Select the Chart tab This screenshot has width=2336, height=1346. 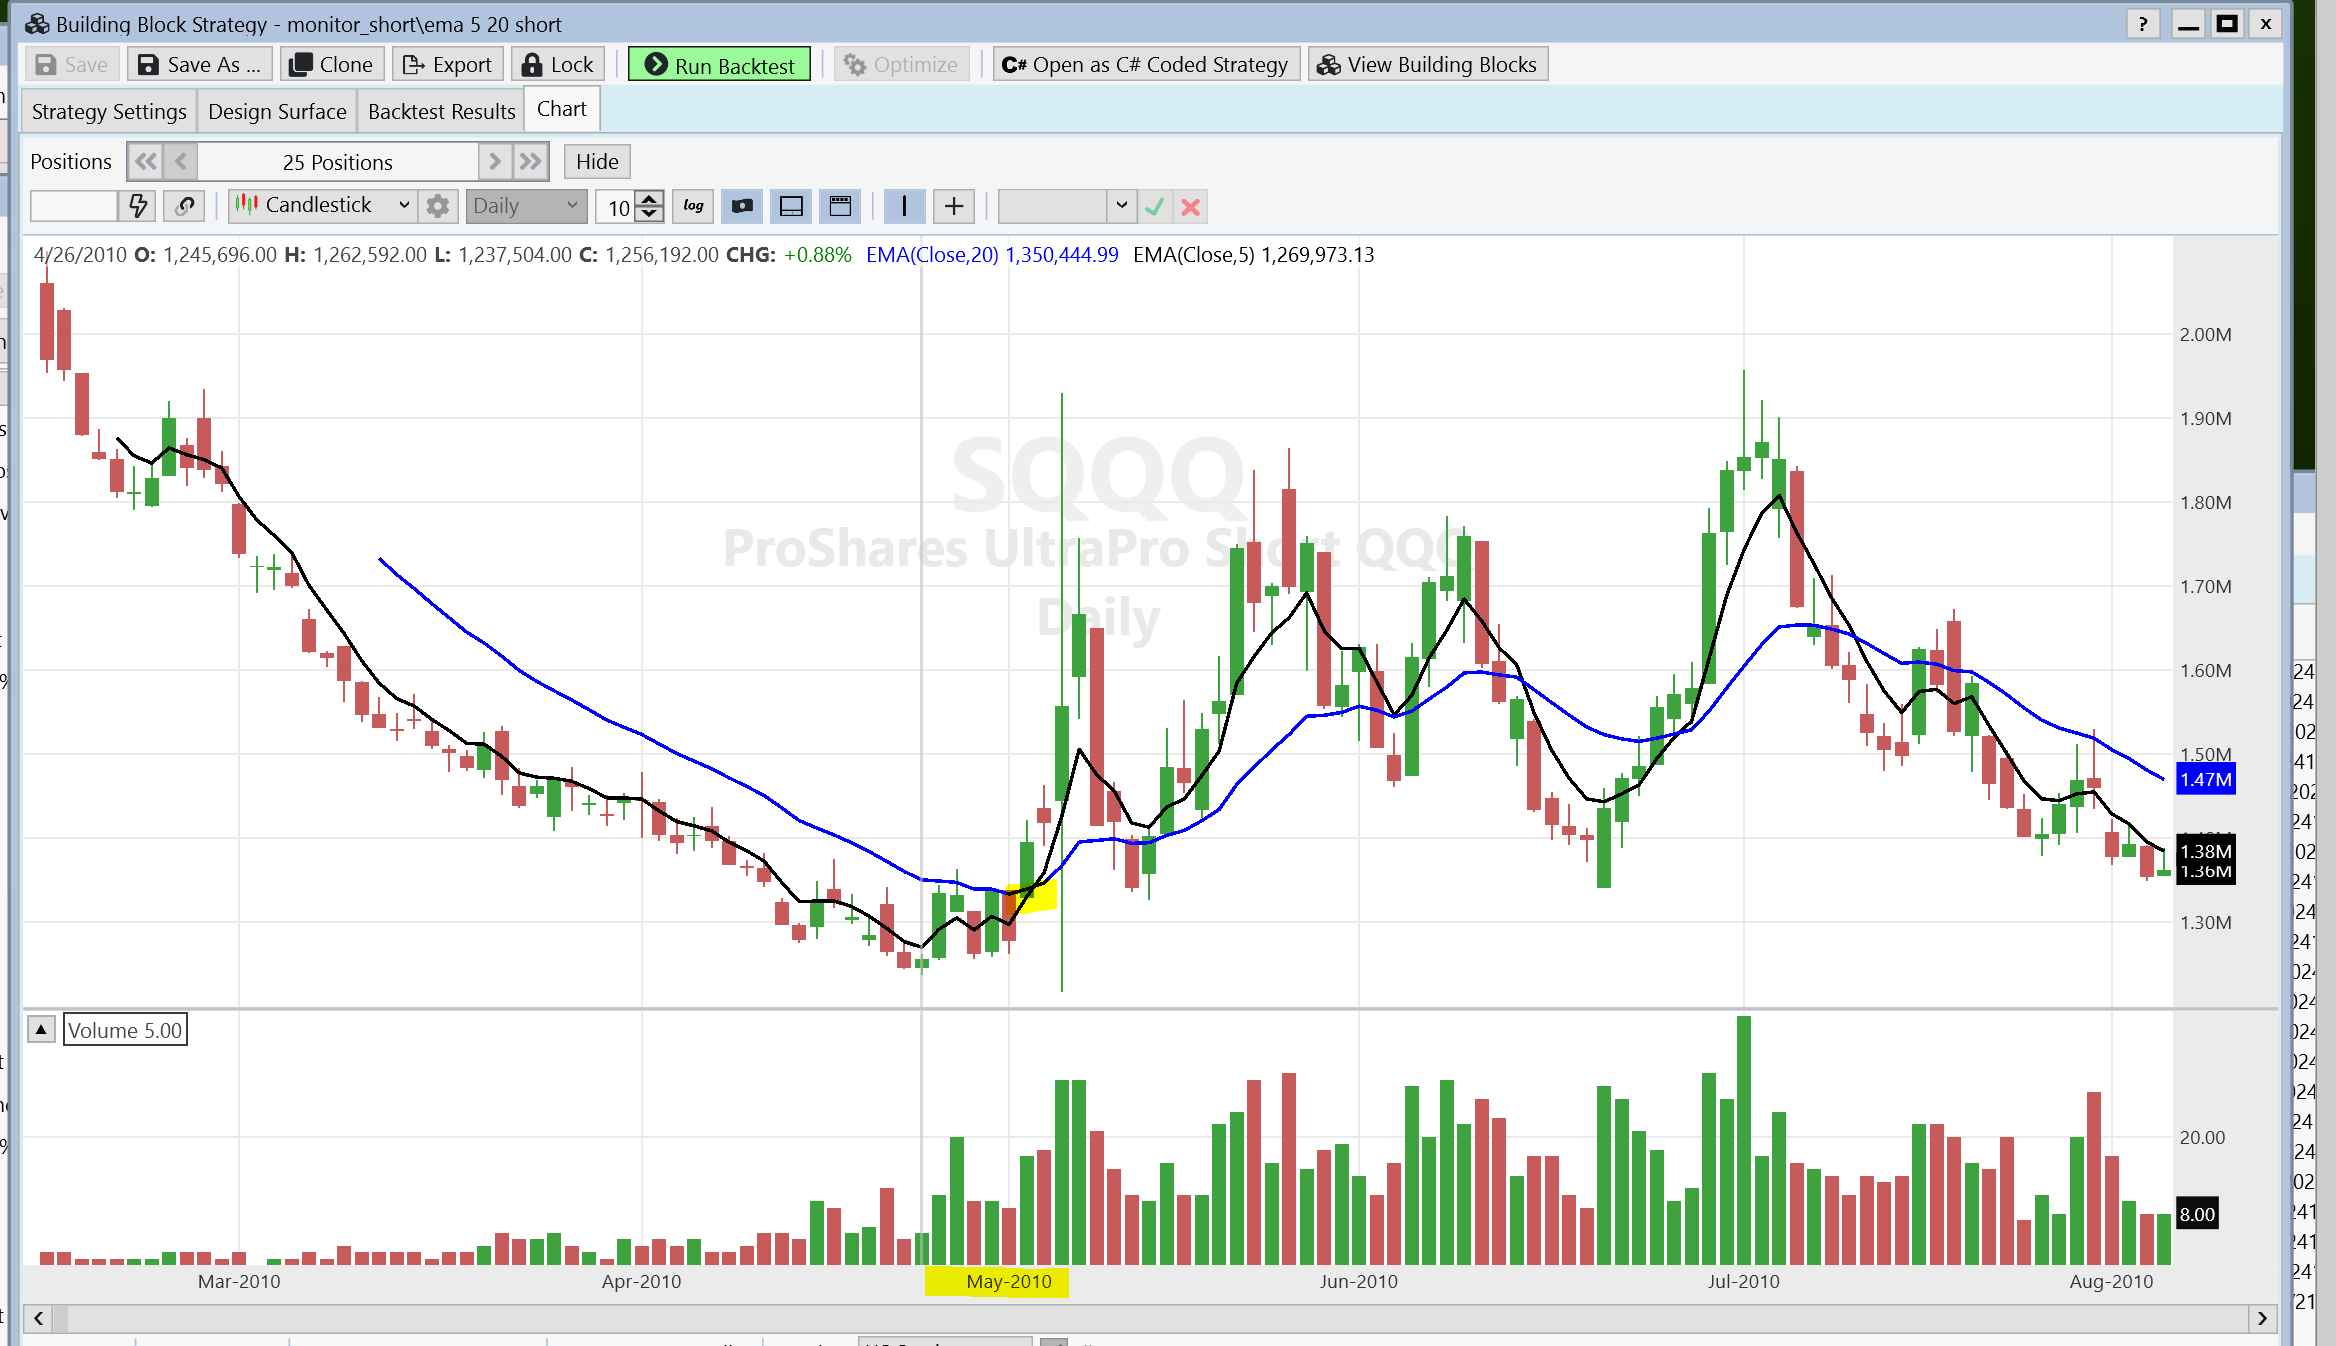pyautogui.click(x=562, y=109)
